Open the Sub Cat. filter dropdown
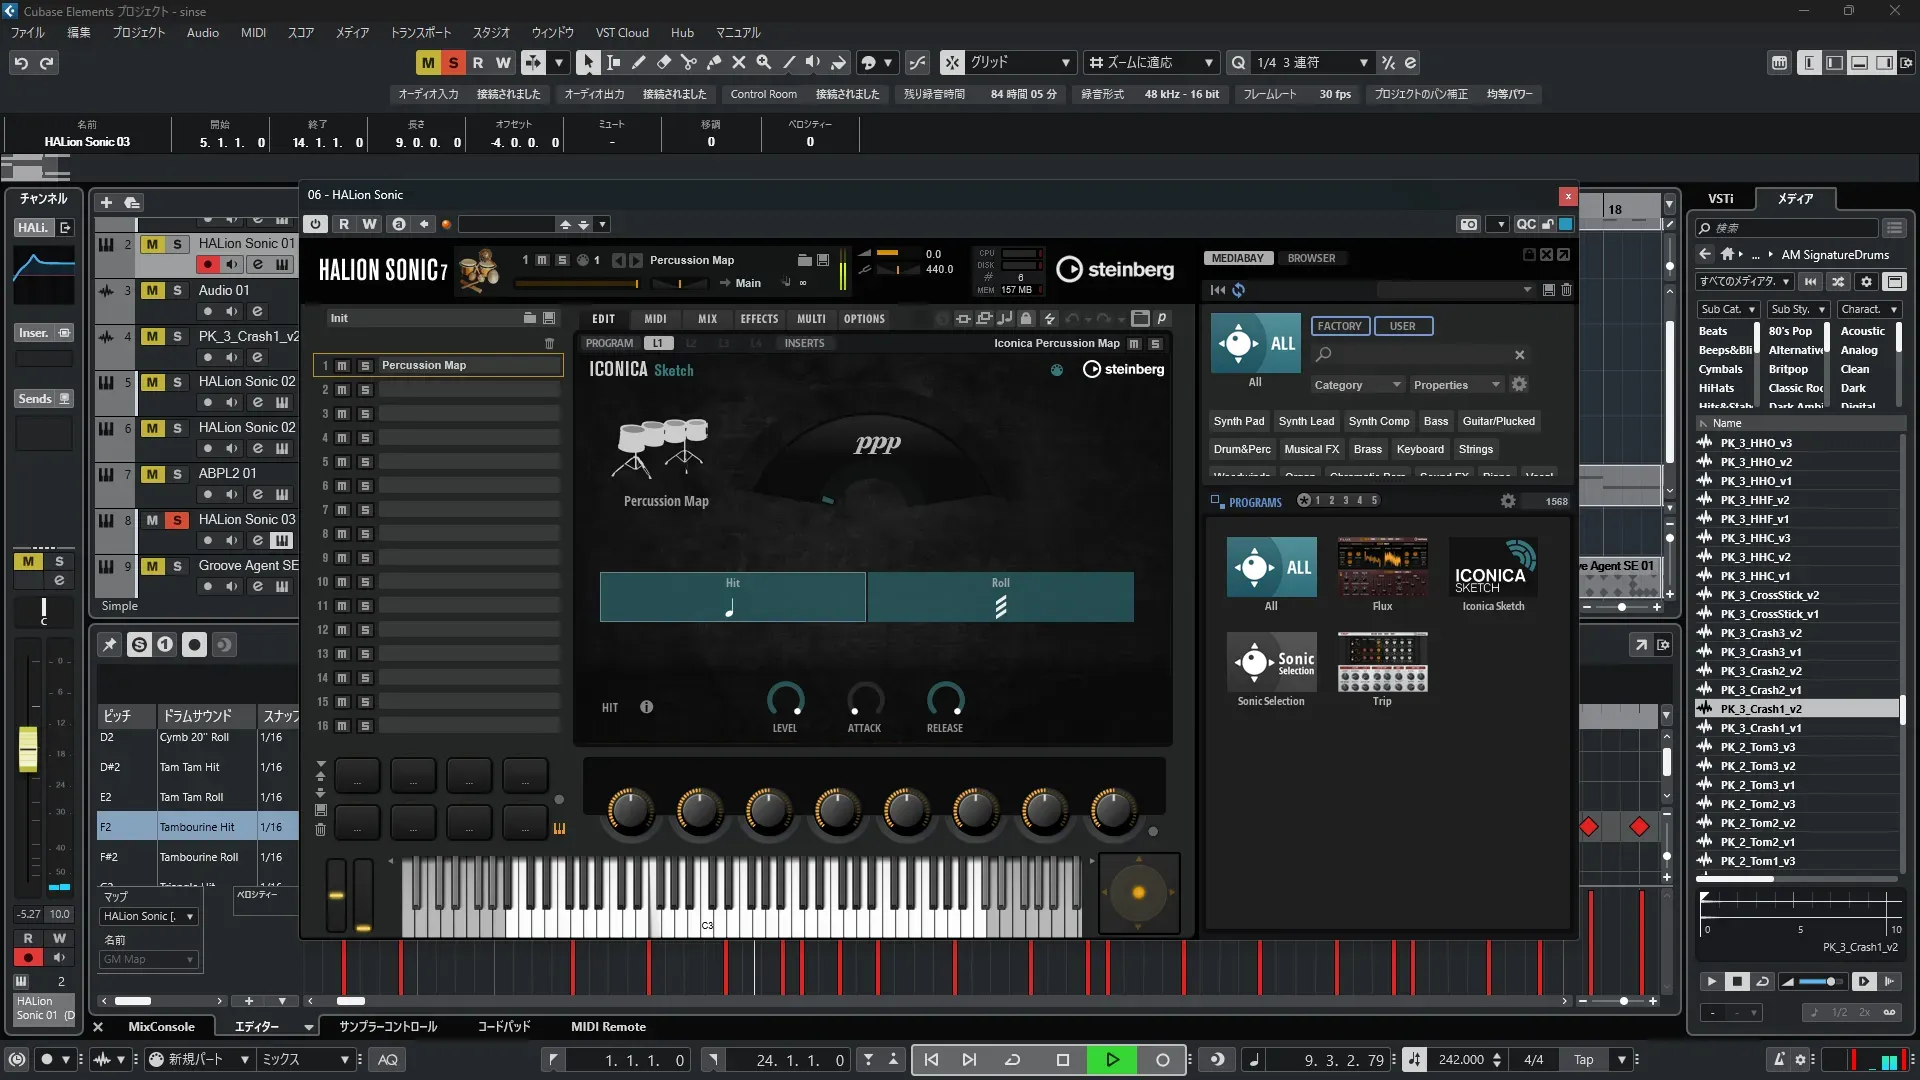 pyautogui.click(x=1727, y=310)
